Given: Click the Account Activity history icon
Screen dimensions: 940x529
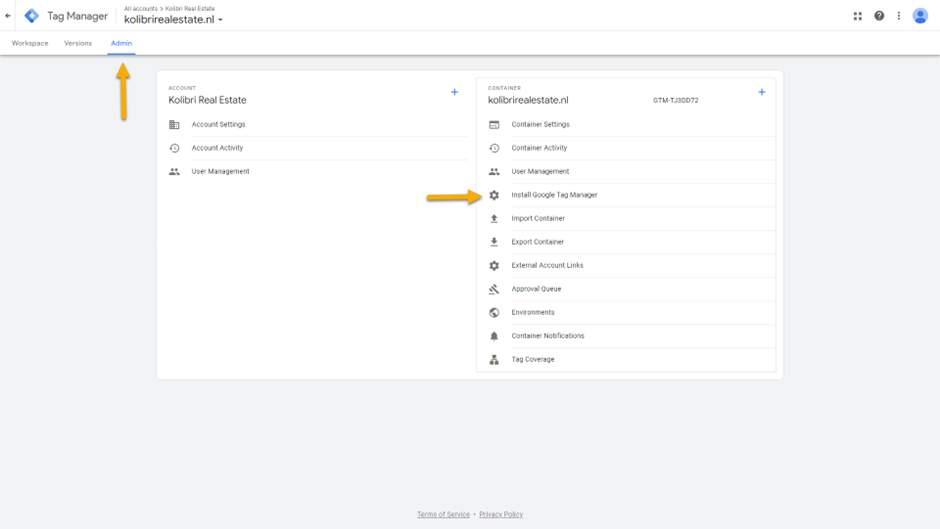Looking at the screenshot, I should 174,148.
